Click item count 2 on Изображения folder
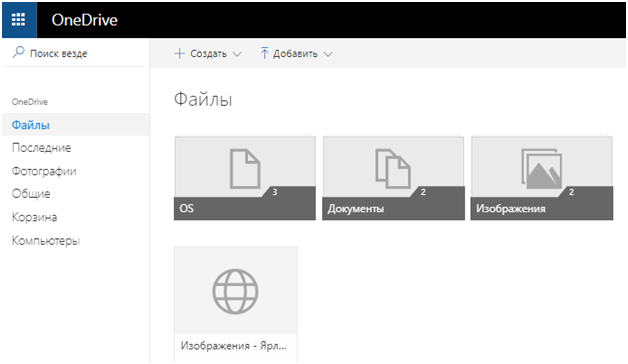628x364 pixels. click(x=572, y=192)
